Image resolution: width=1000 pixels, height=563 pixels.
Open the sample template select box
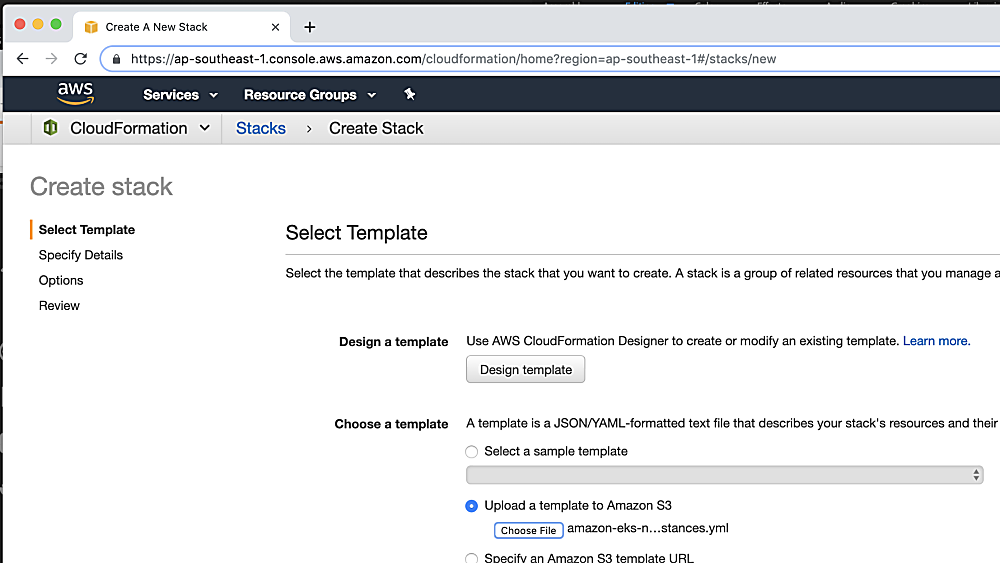point(724,475)
